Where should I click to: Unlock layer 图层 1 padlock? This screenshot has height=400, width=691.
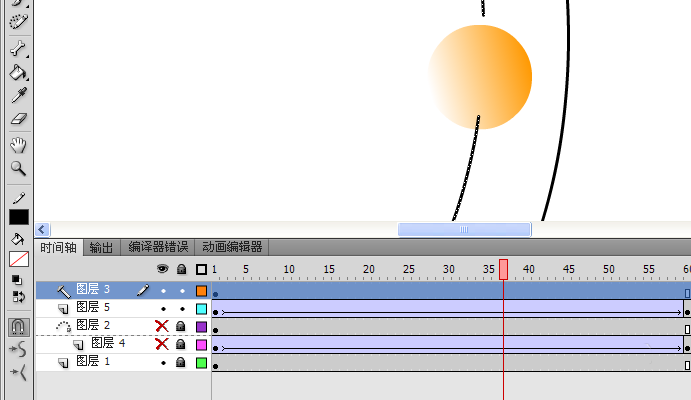(x=181, y=363)
